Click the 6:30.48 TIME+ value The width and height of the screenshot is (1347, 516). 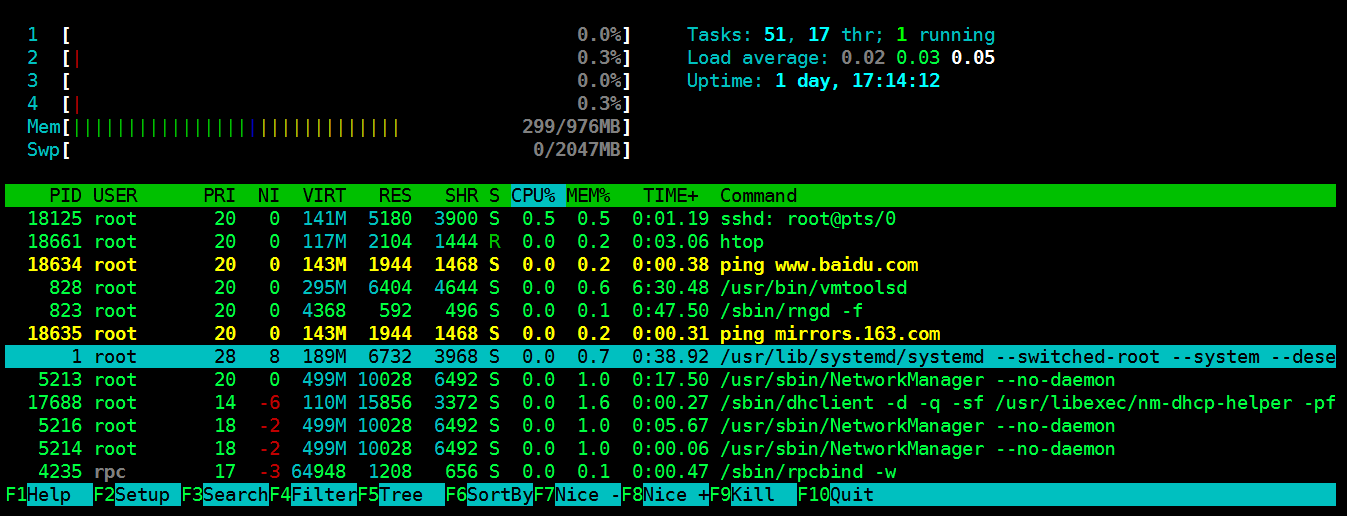671,288
